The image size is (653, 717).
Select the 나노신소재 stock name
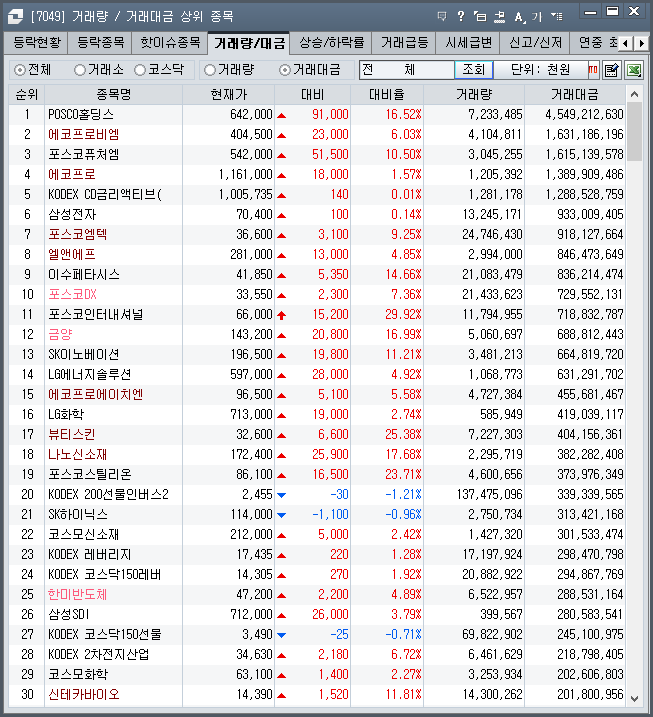tap(78, 455)
